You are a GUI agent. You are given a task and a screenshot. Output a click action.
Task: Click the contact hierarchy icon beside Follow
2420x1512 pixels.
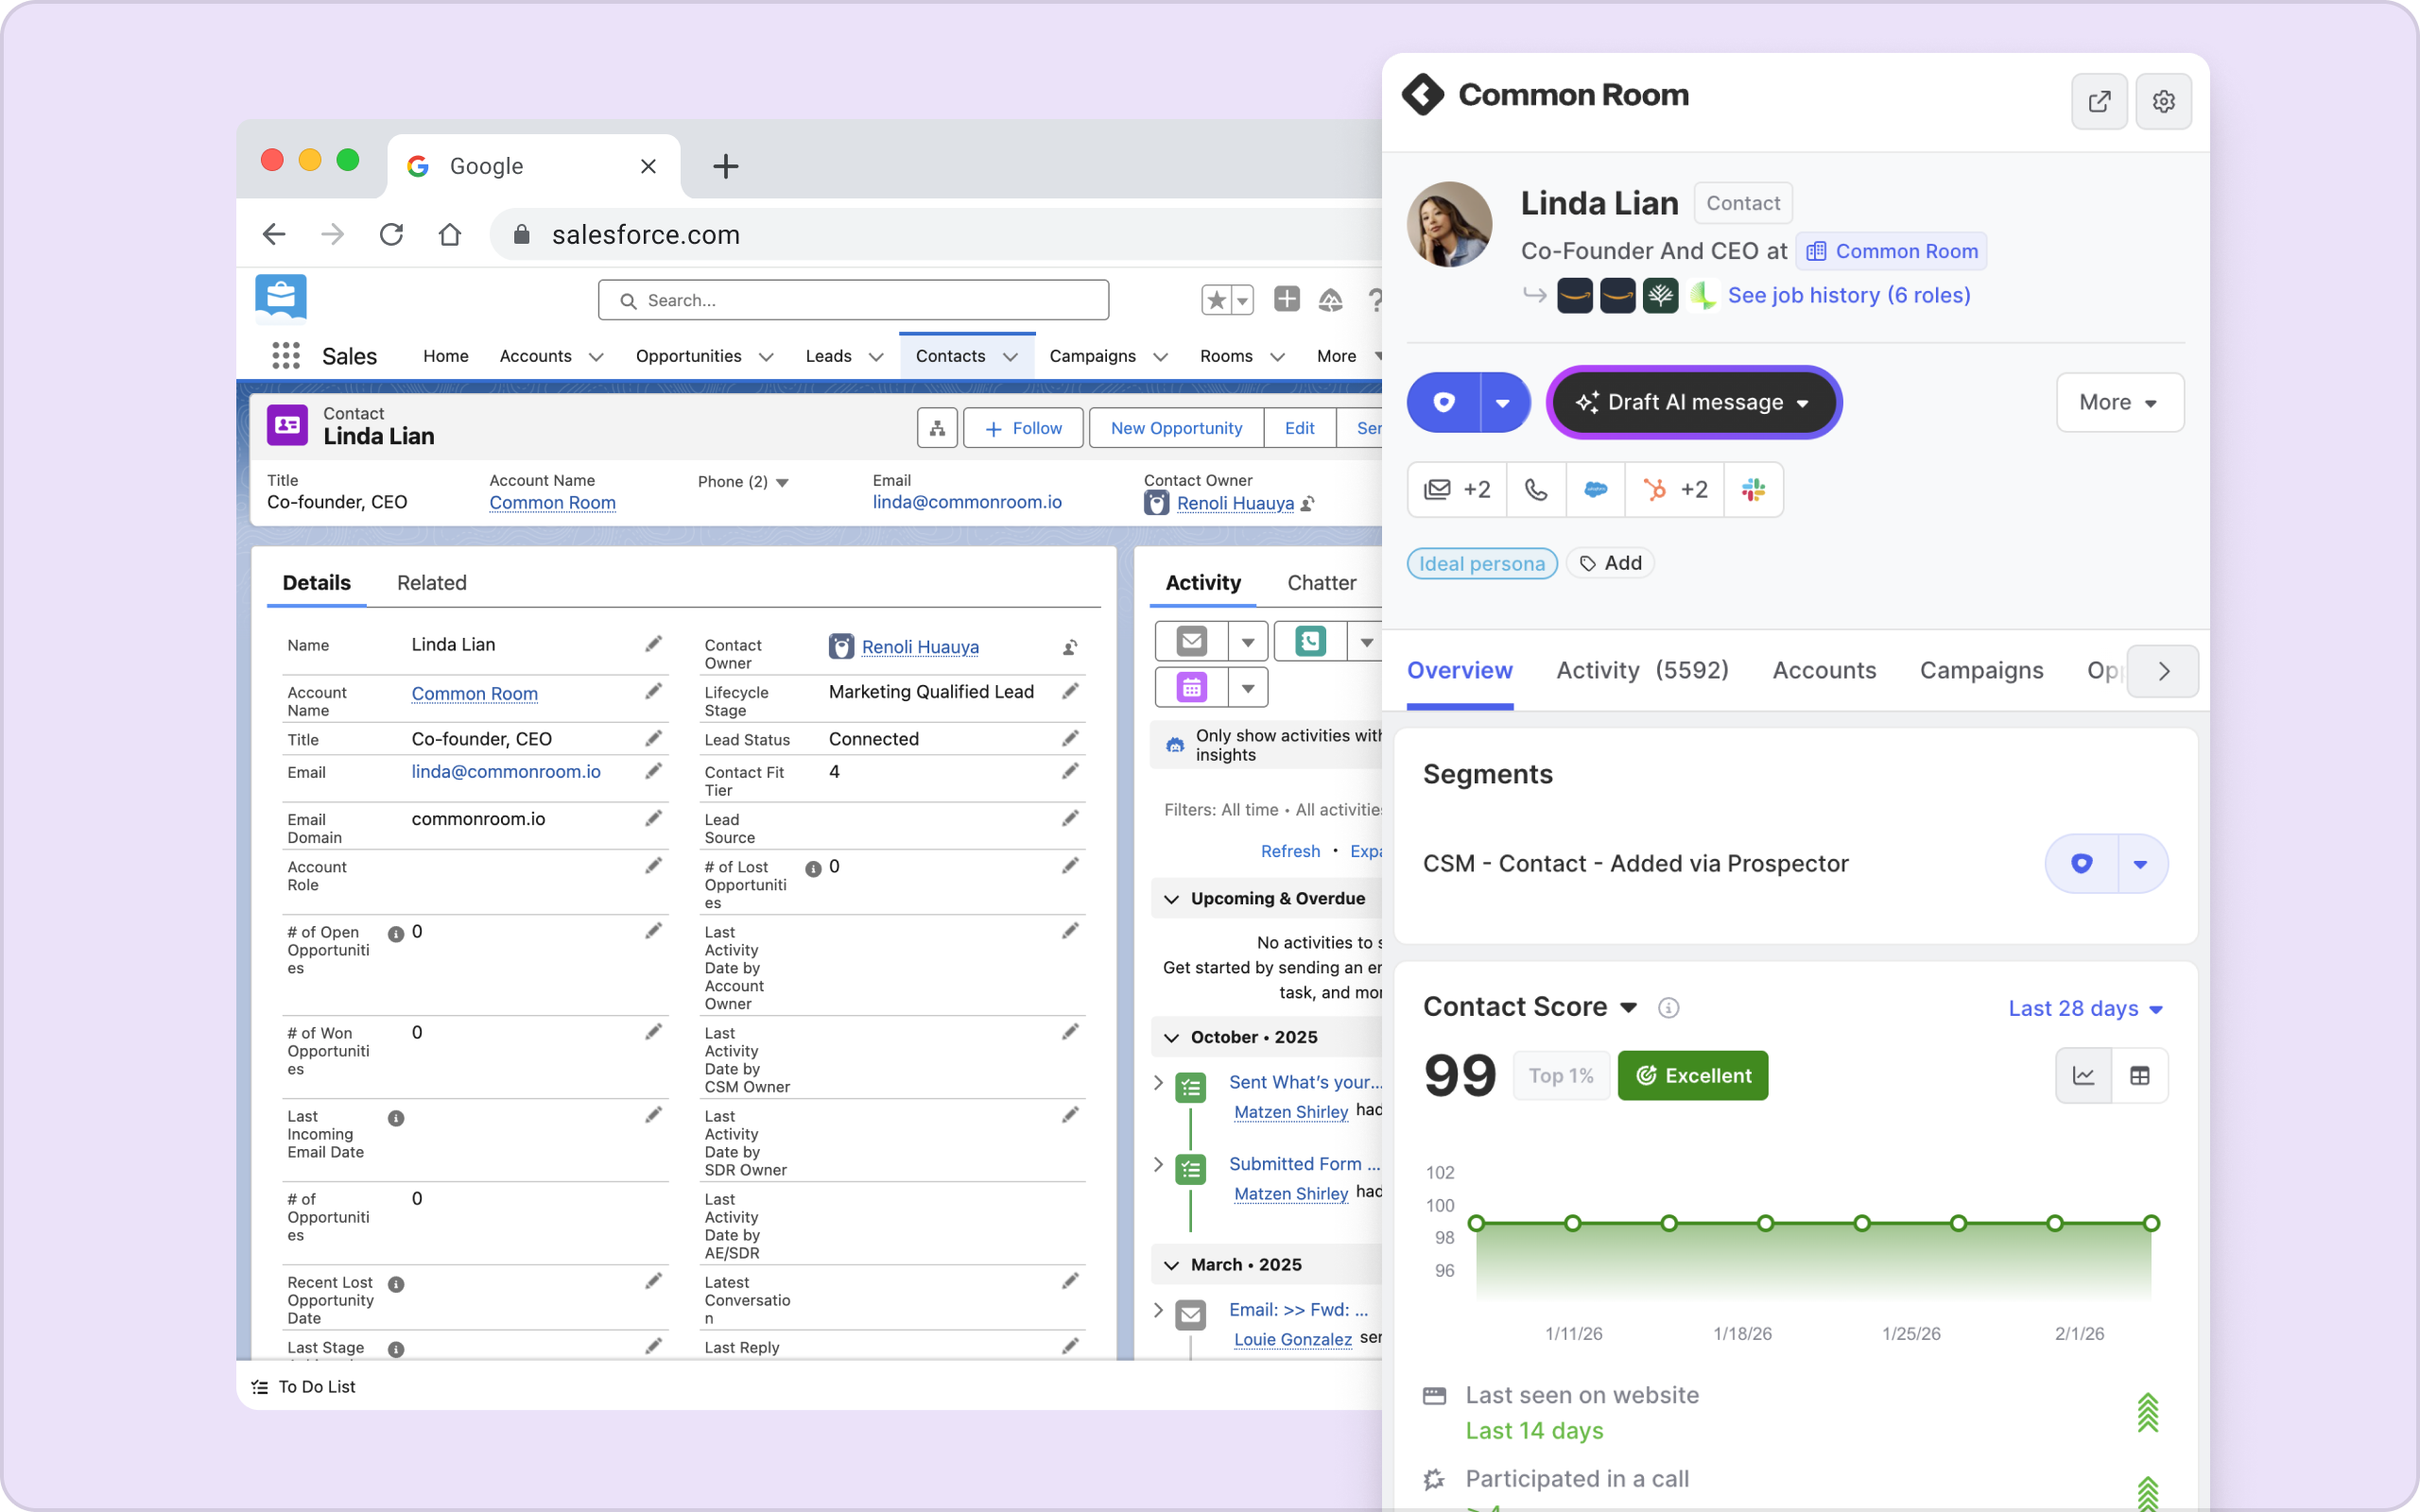937,428
